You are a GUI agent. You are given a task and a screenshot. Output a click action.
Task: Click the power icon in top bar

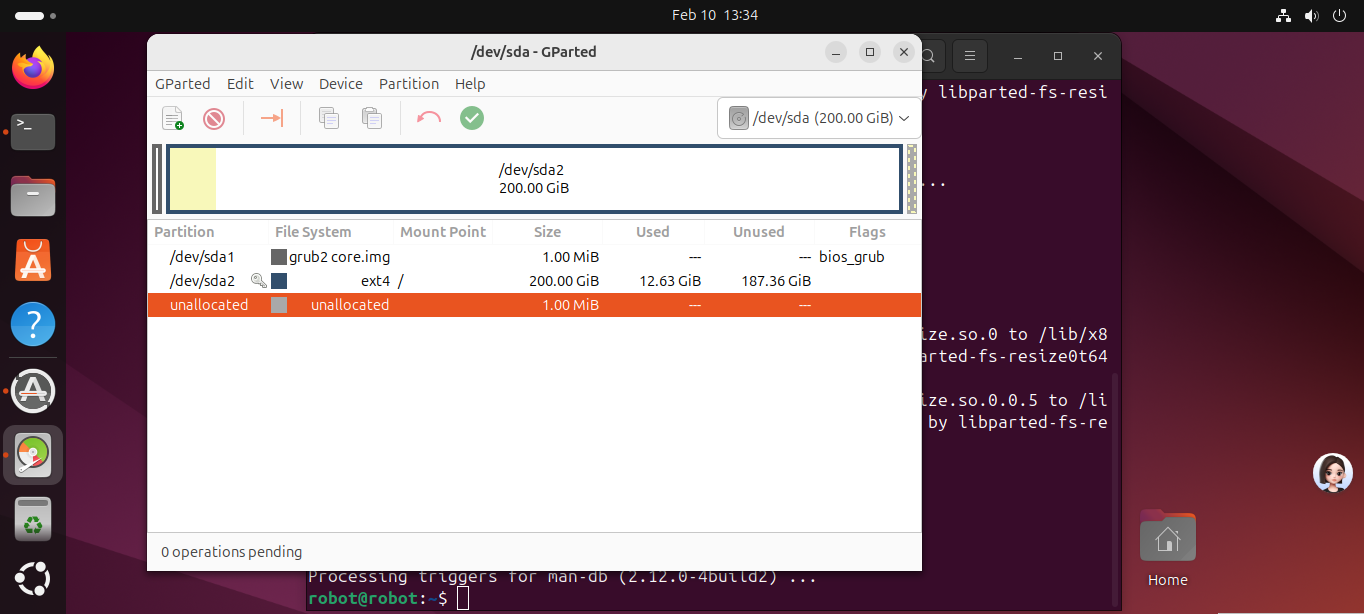pos(1340,15)
